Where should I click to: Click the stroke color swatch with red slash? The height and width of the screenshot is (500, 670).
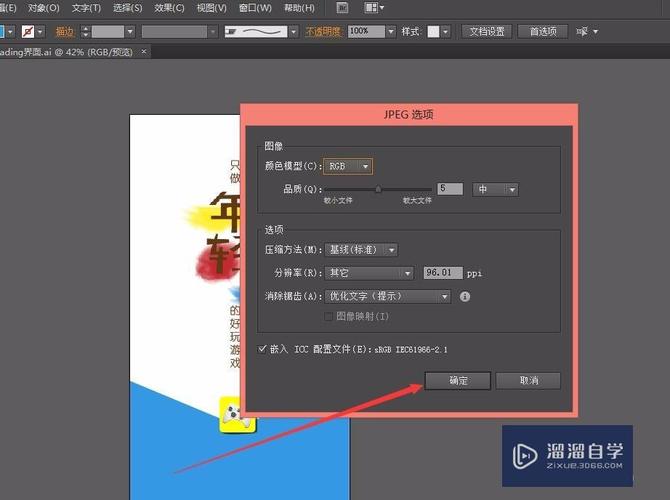coord(28,31)
